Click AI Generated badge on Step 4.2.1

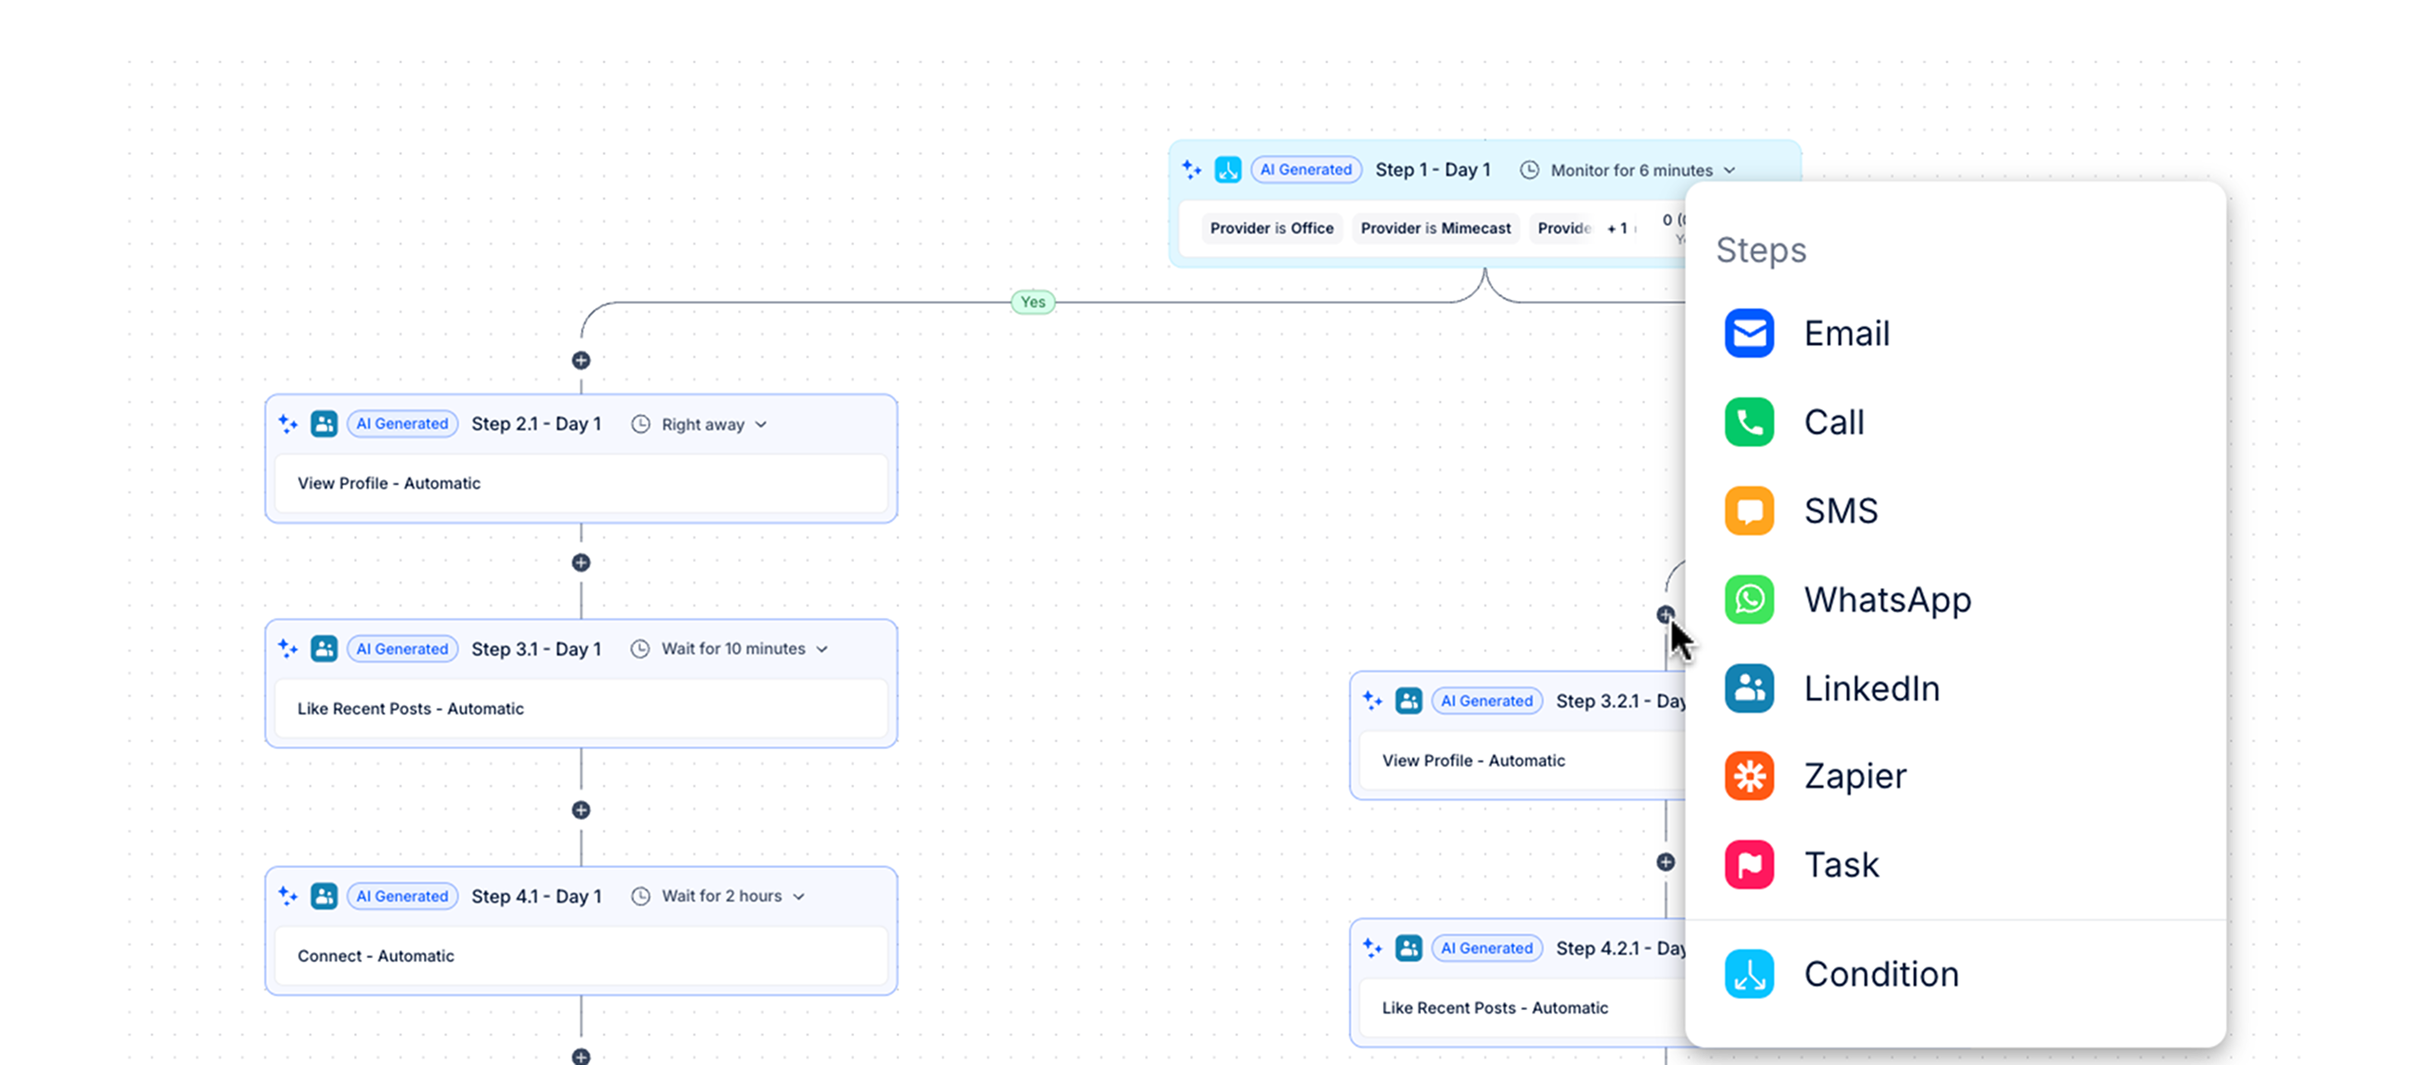[x=1487, y=948]
